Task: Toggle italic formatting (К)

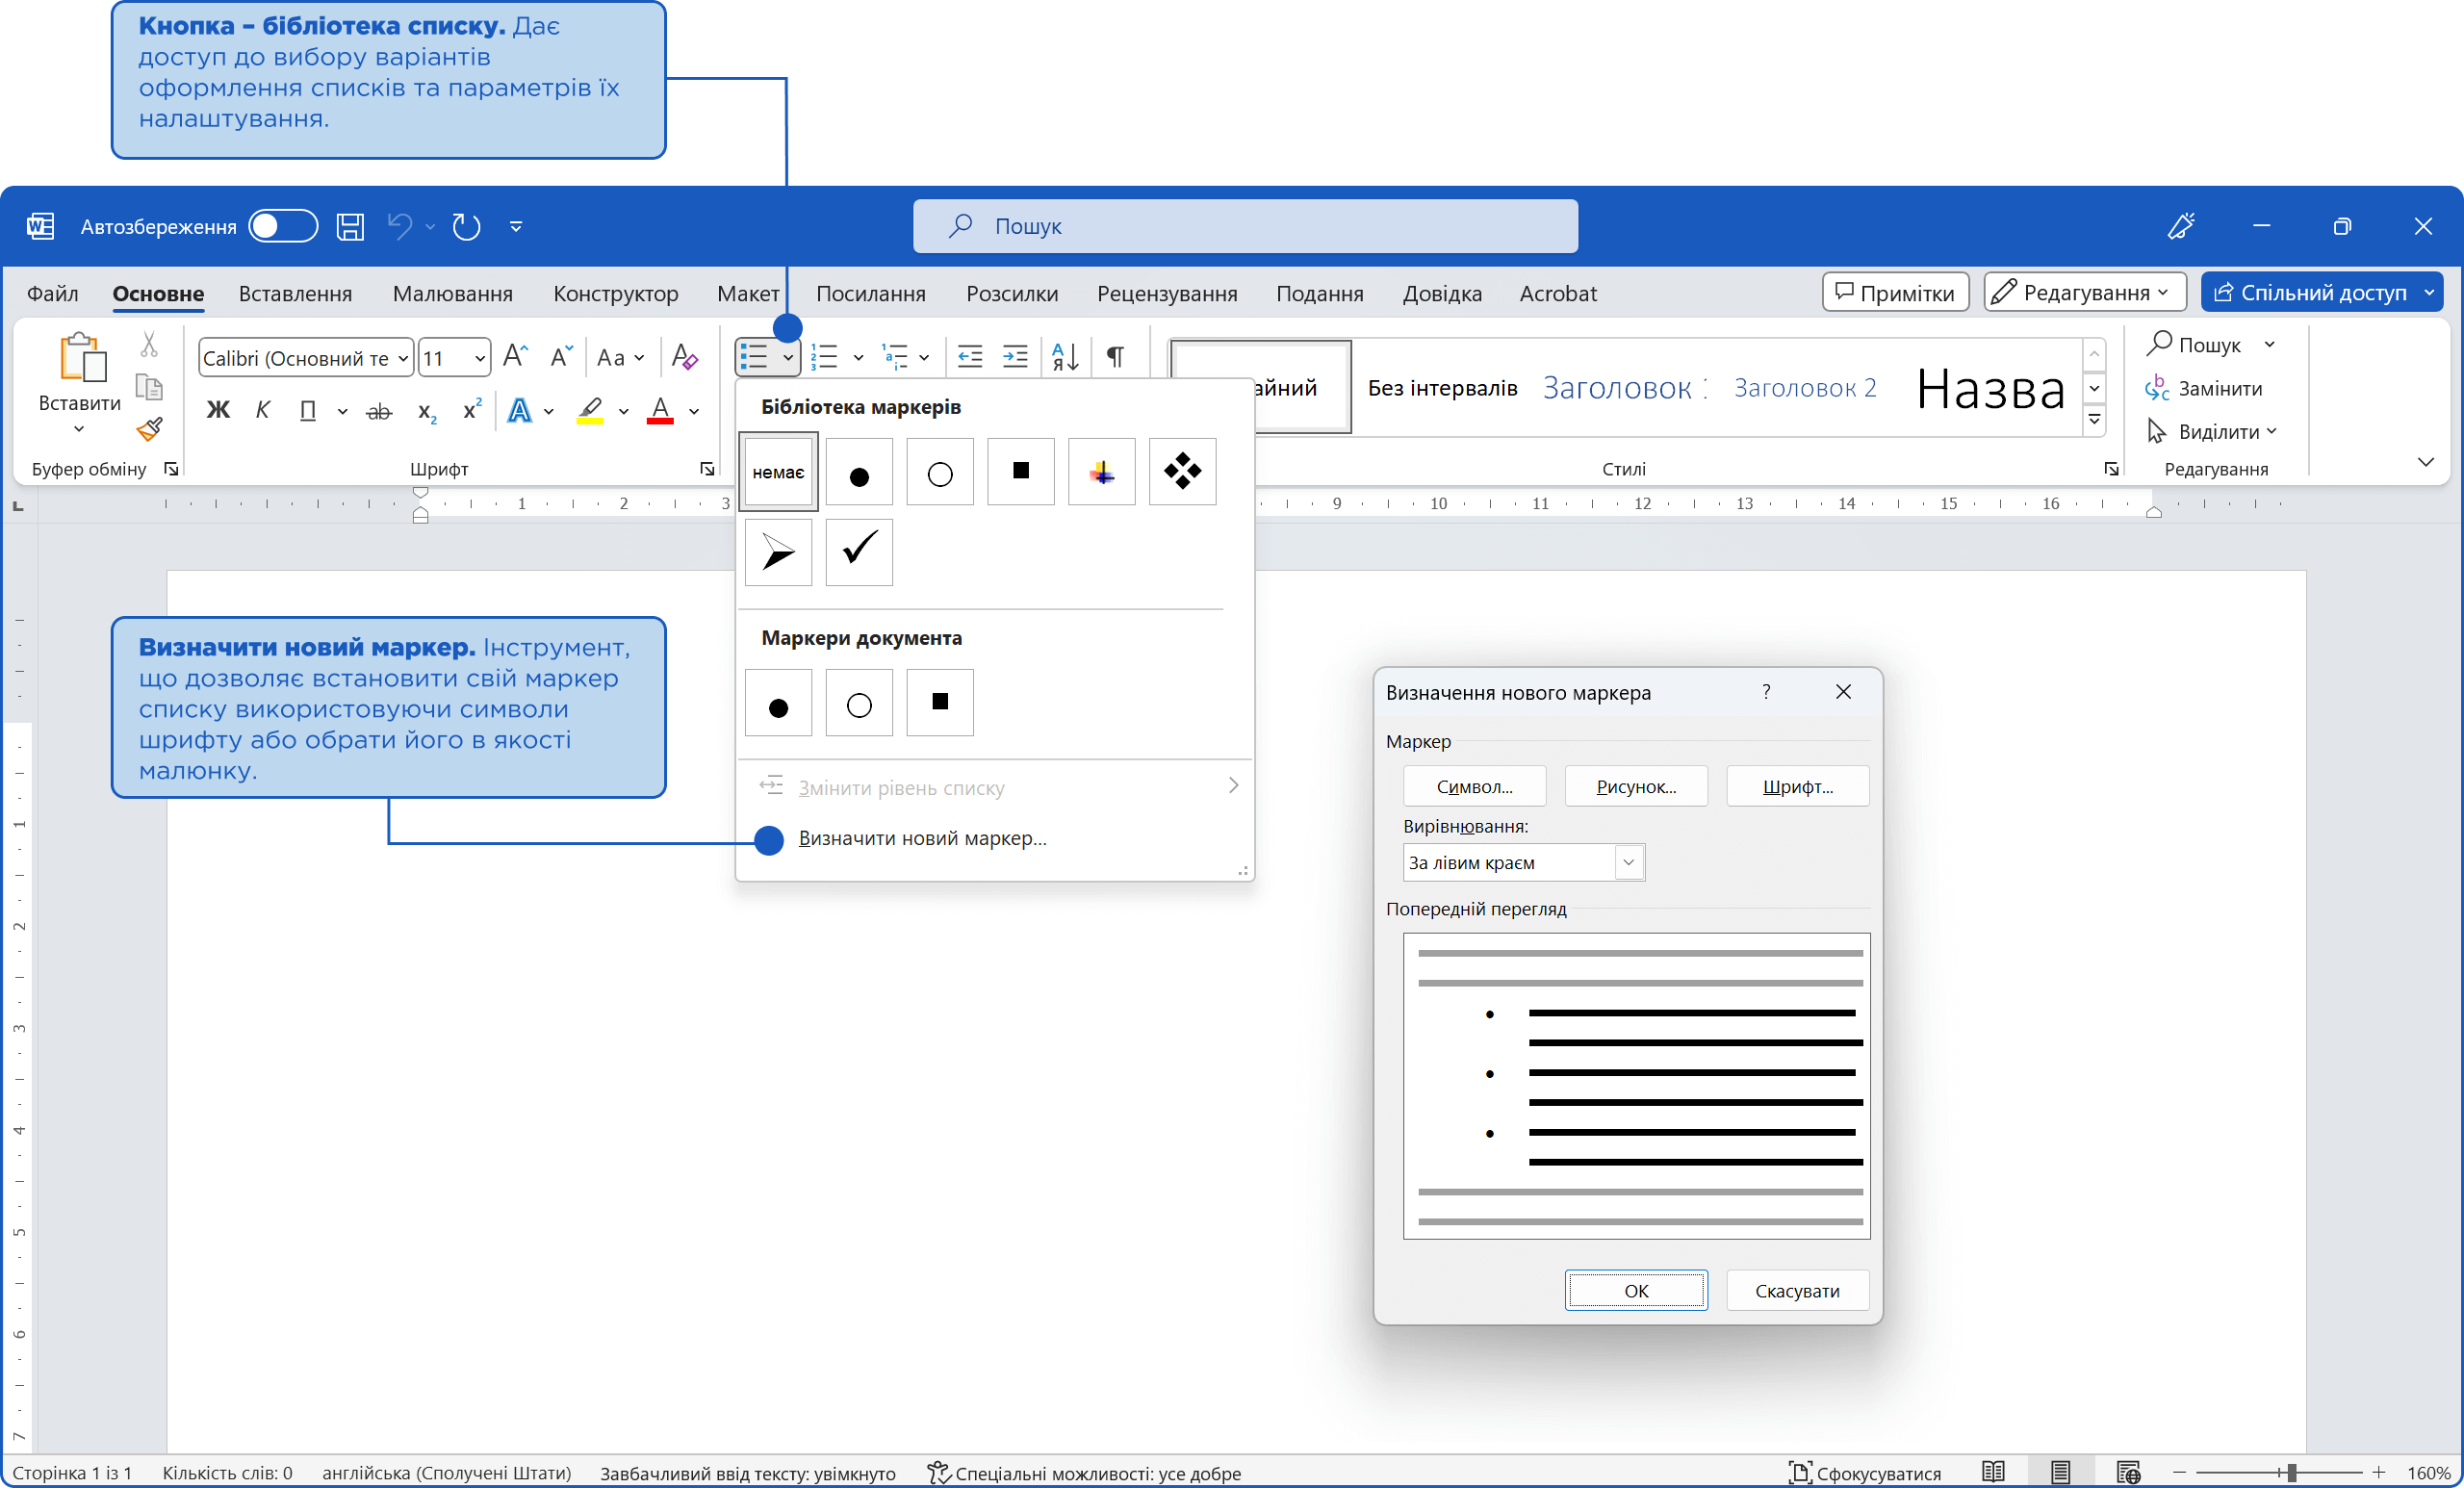Action: tap(263, 410)
